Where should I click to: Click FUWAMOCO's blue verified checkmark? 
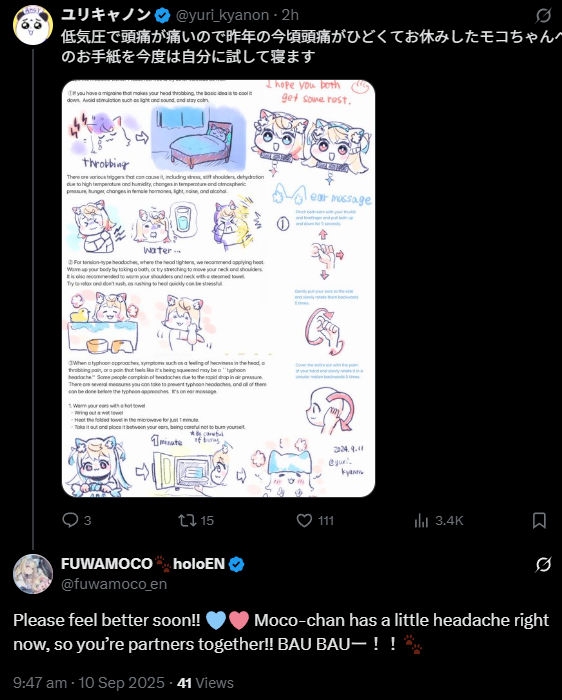[x=237, y=565]
